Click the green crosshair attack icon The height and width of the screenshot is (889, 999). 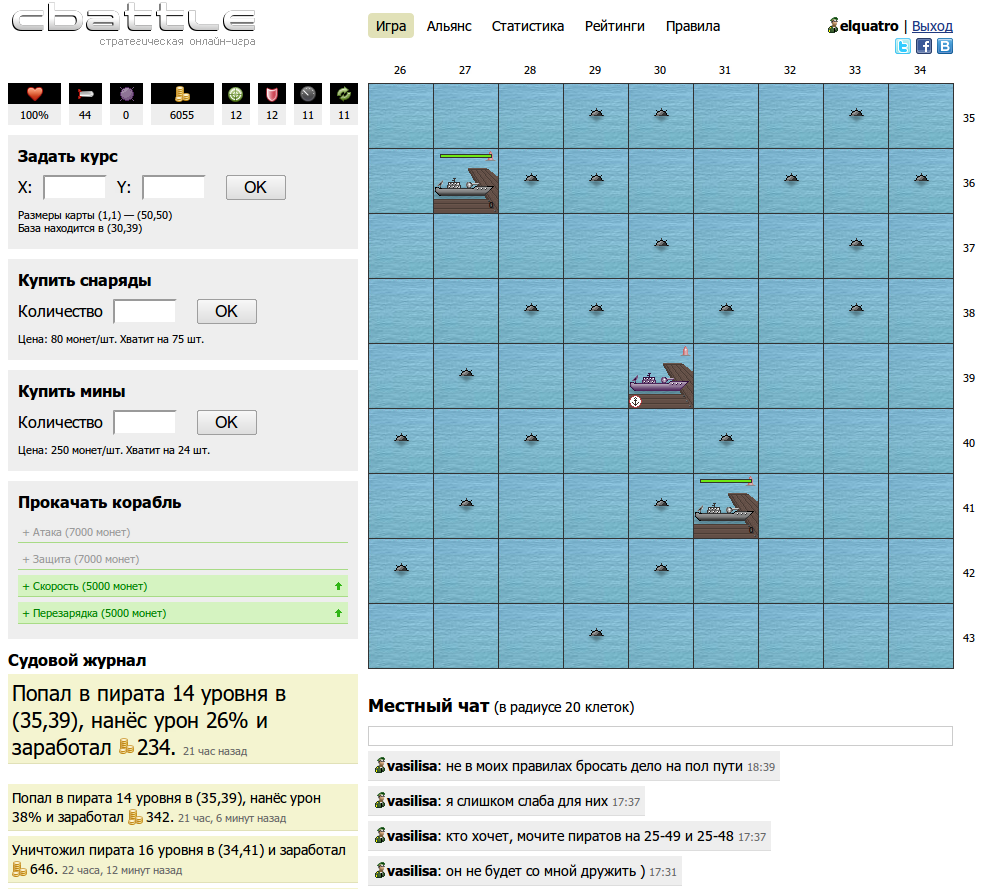[236, 94]
